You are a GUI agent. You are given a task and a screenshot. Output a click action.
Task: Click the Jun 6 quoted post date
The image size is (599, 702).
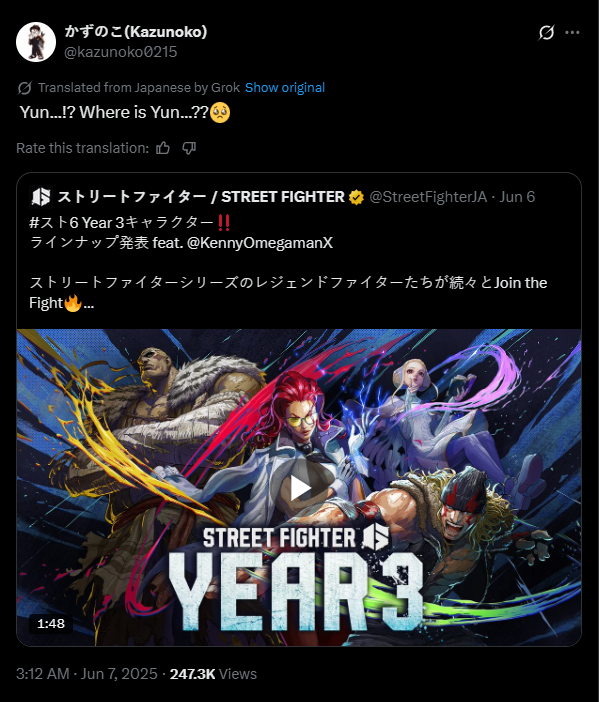(x=517, y=197)
